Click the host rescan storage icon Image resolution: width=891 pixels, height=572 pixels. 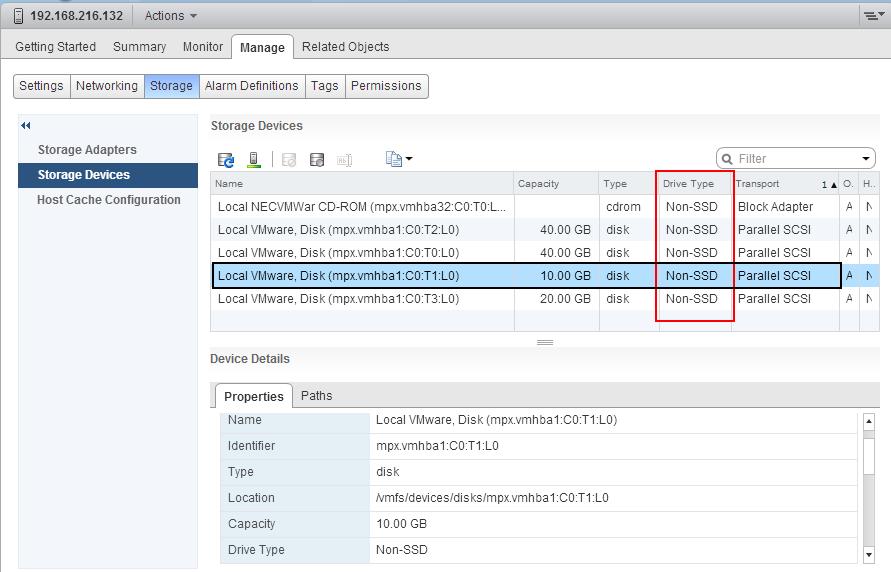pyautogui.click(x=254, y=160)
